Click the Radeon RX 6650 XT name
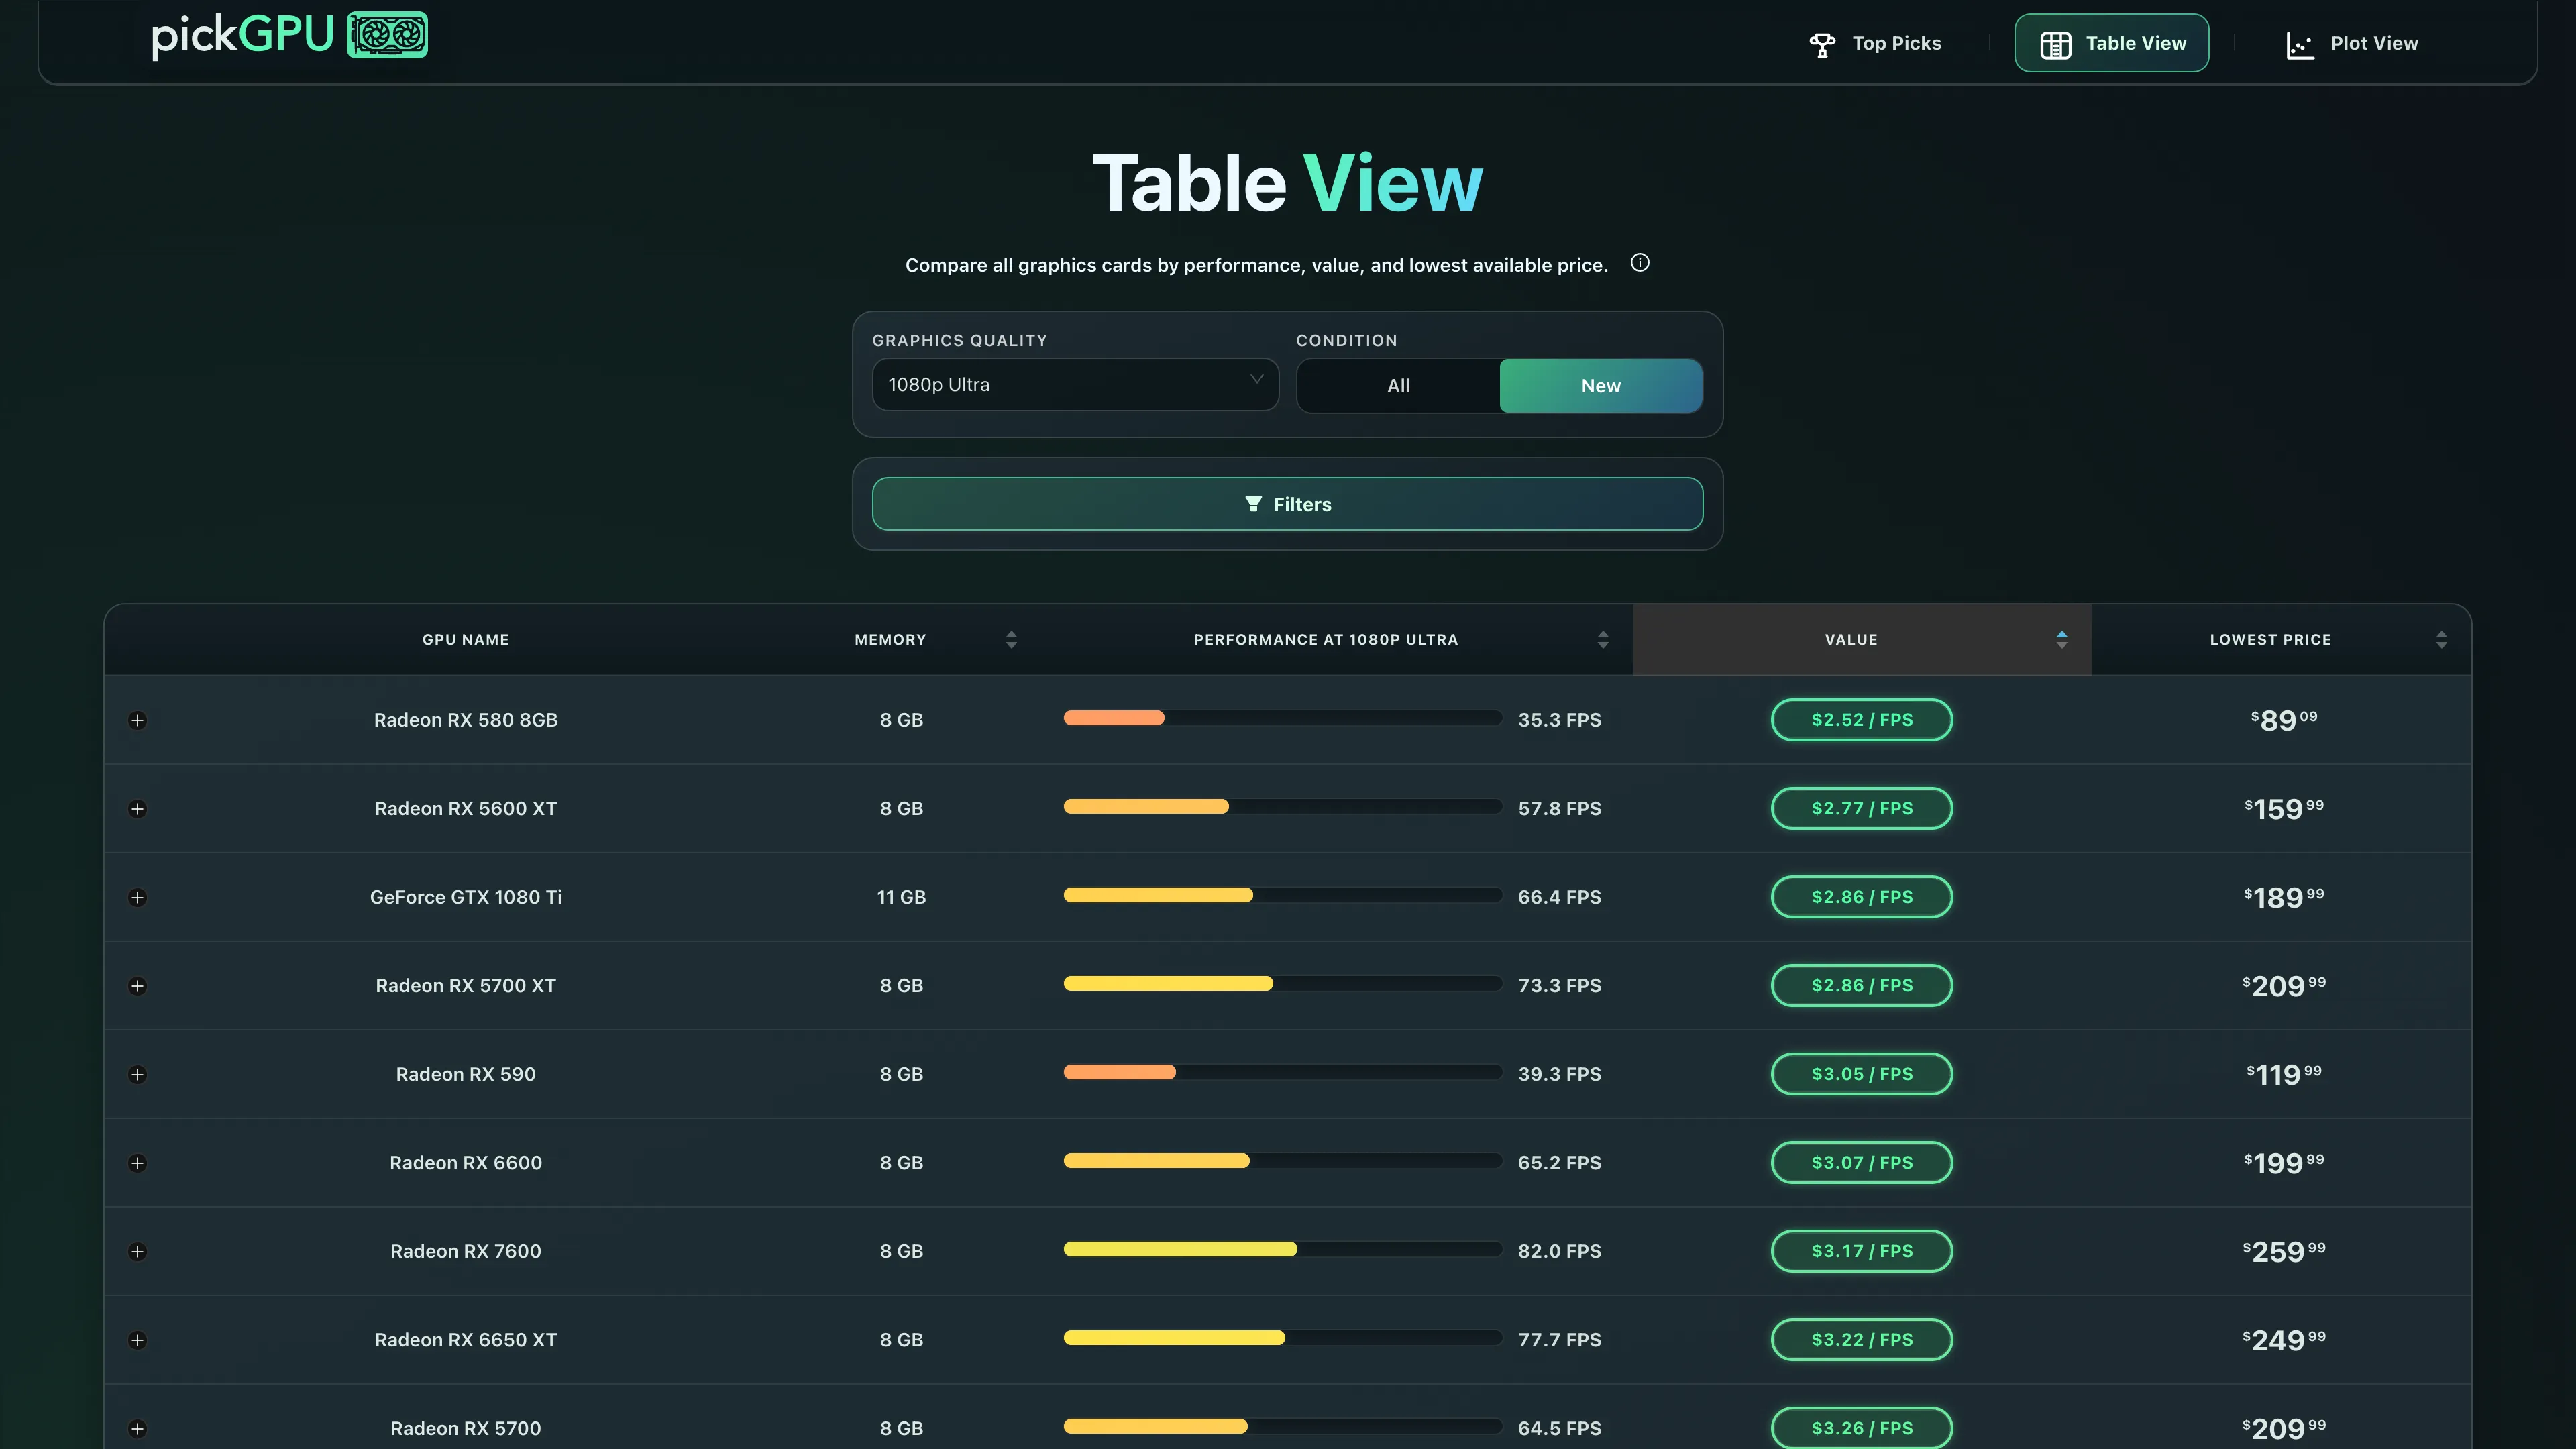Viewport: 2576px width, 1449px height. click(x=465, y=1339)
